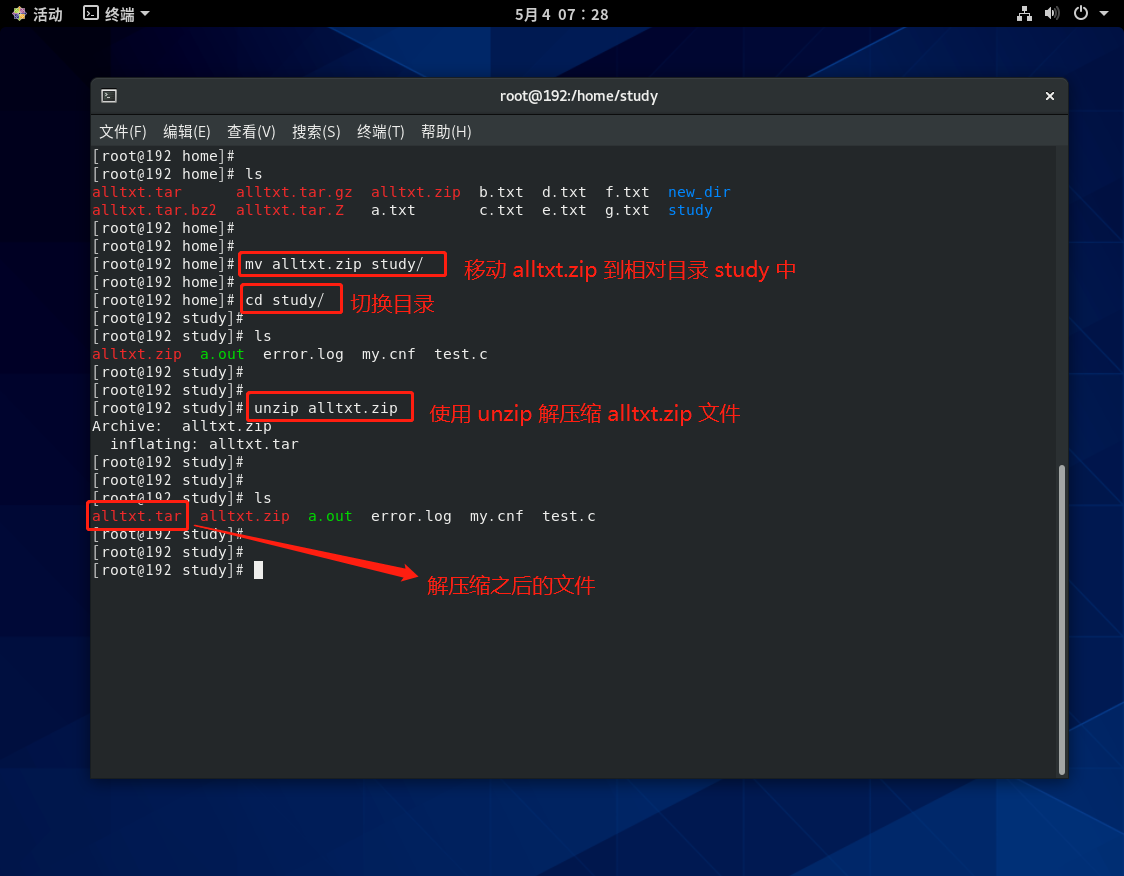This screenshot has height=876, width=1124.
Task: Open the 查看(V) menu
Action: click(x=251, y=132)
